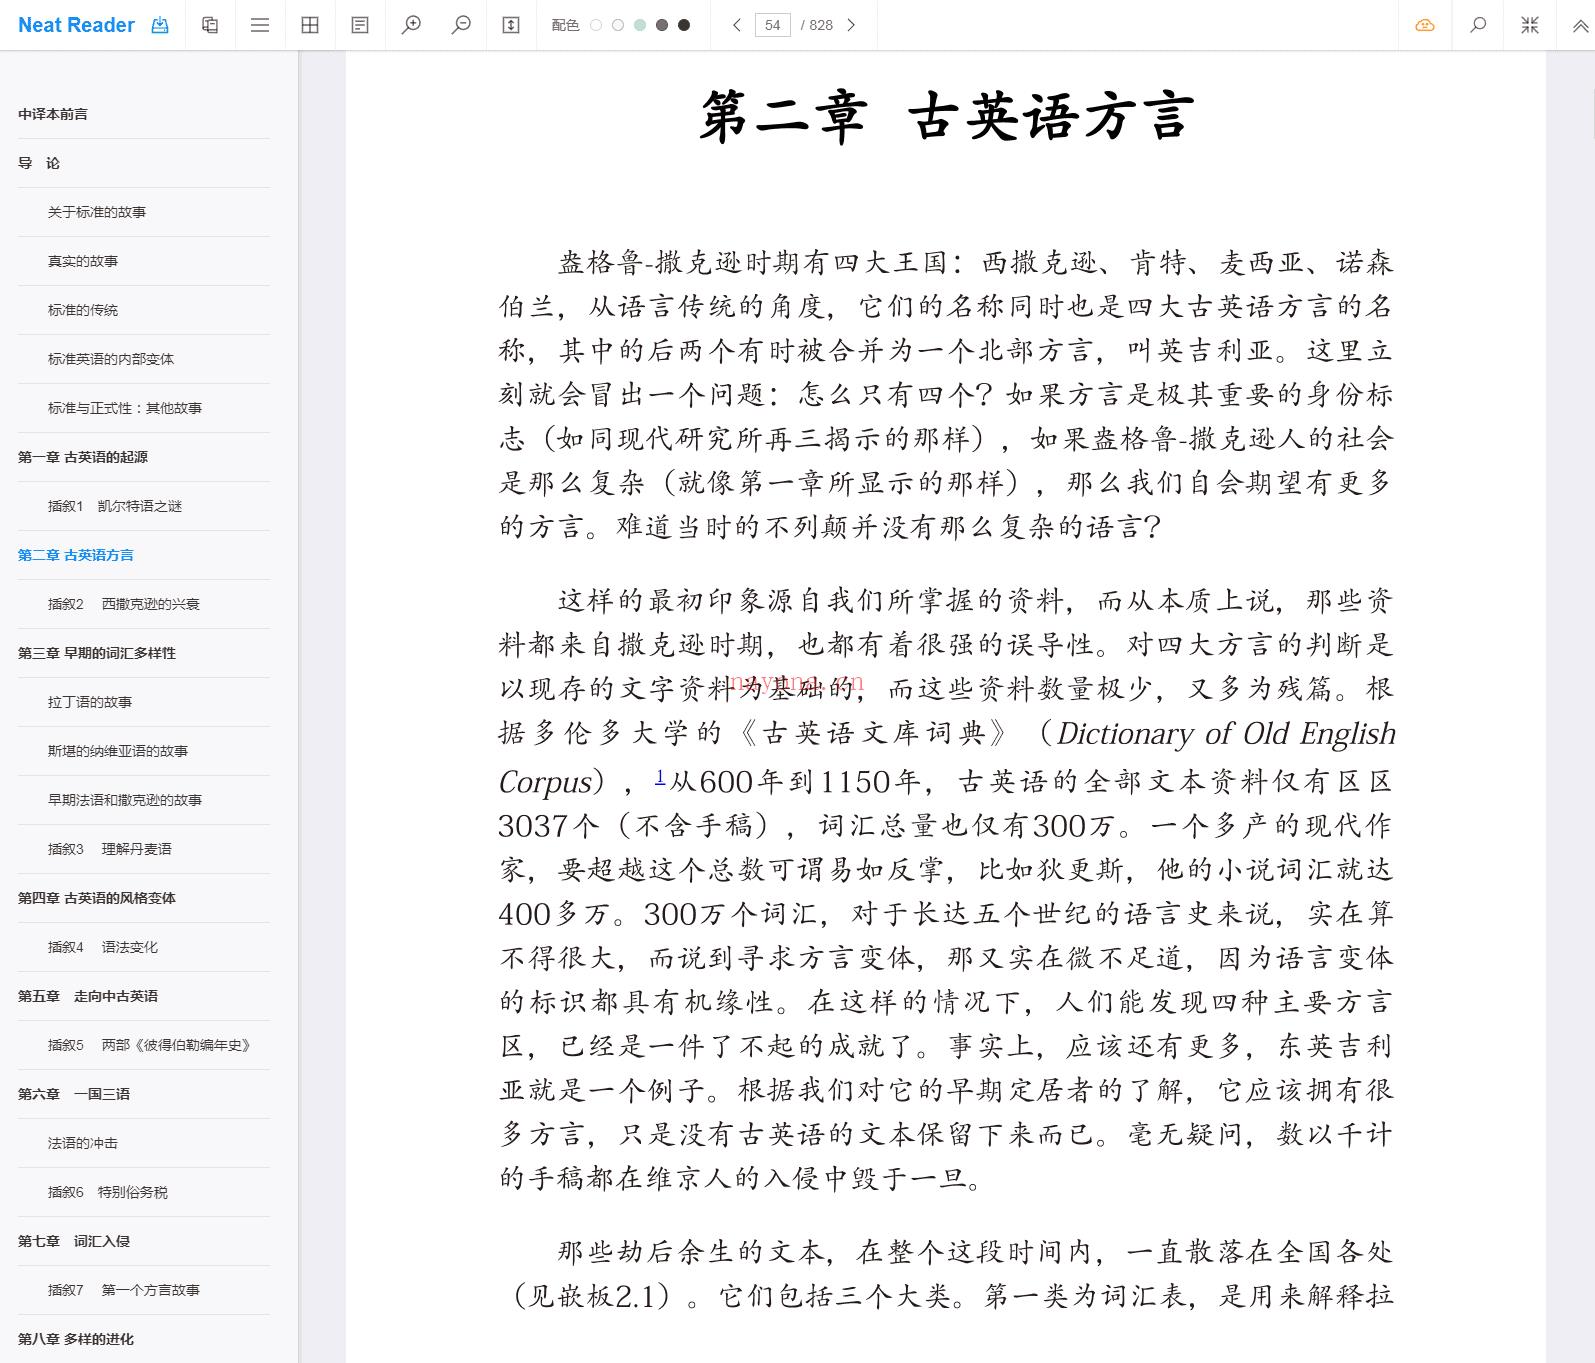Jump to 第六章 一国三语
1595x1363 pixels.
click(74, 1094)
